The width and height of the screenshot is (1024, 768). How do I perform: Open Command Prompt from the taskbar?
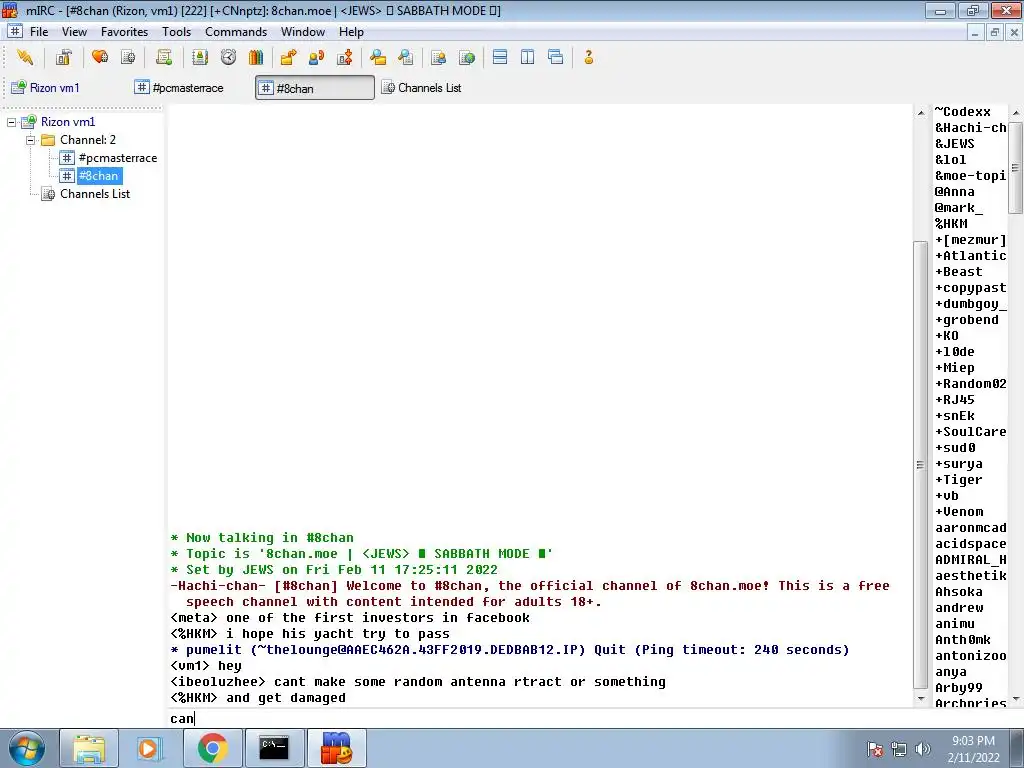coord(274,748)
